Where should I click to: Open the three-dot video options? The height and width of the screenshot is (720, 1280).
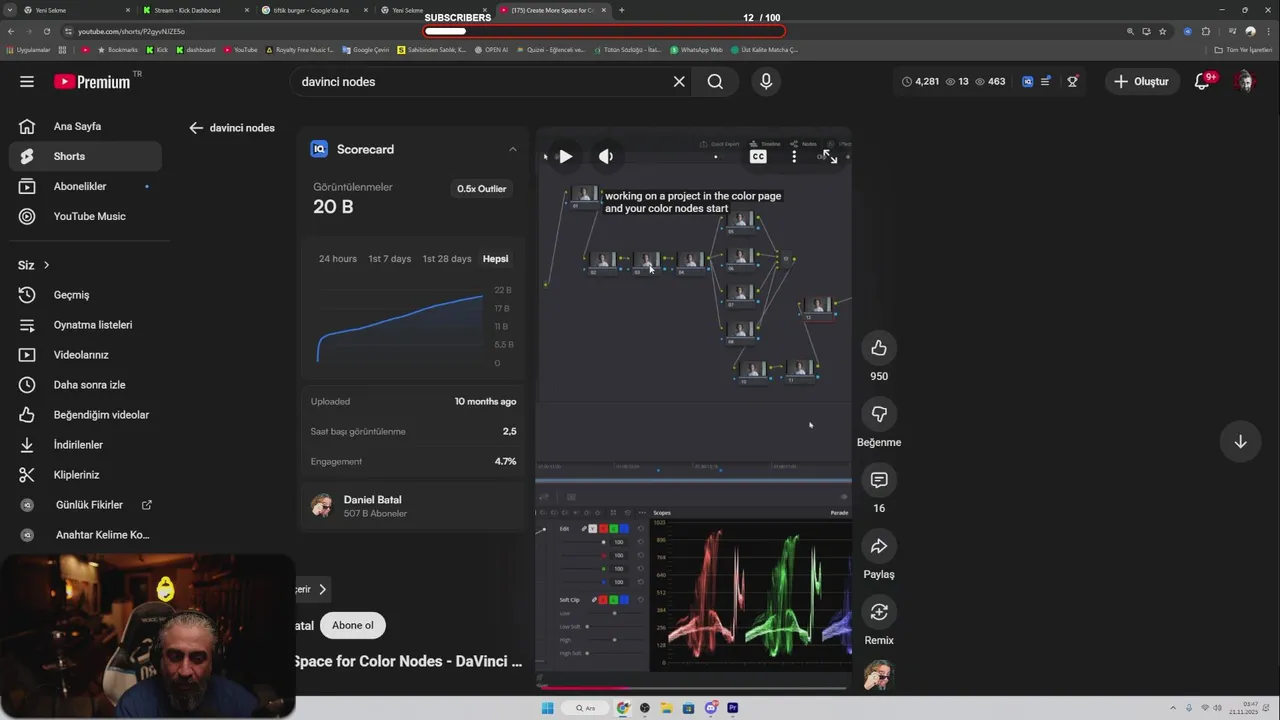(x=794, y=156)
